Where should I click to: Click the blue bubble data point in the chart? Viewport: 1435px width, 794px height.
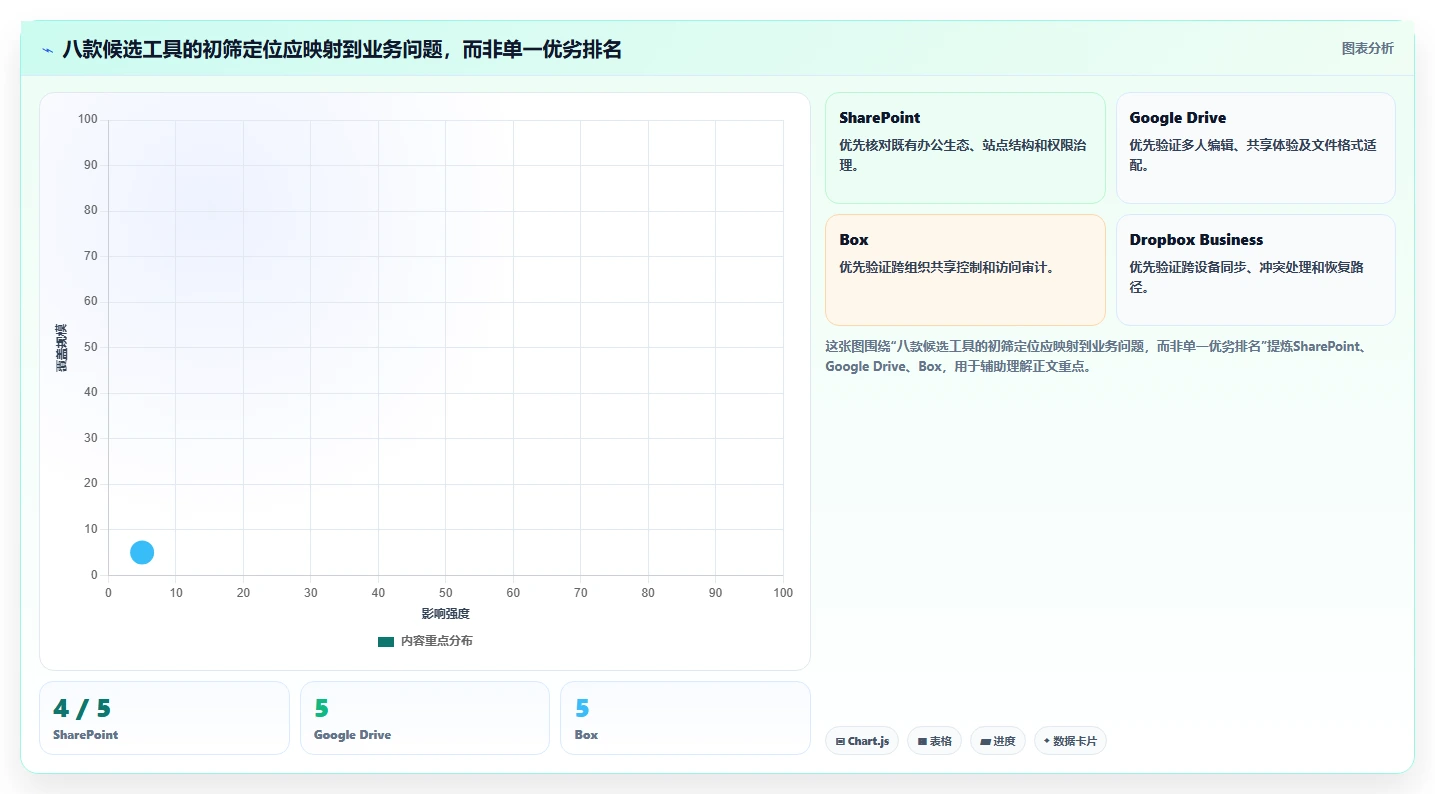click(142, 552)
